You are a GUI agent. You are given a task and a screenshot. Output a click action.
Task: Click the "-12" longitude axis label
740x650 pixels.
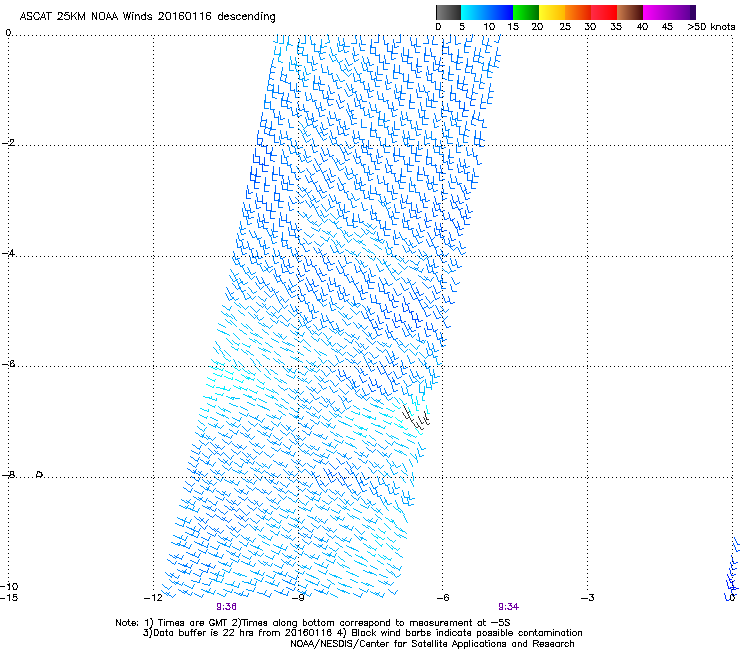pyautogui.click(x=153, y=598)
